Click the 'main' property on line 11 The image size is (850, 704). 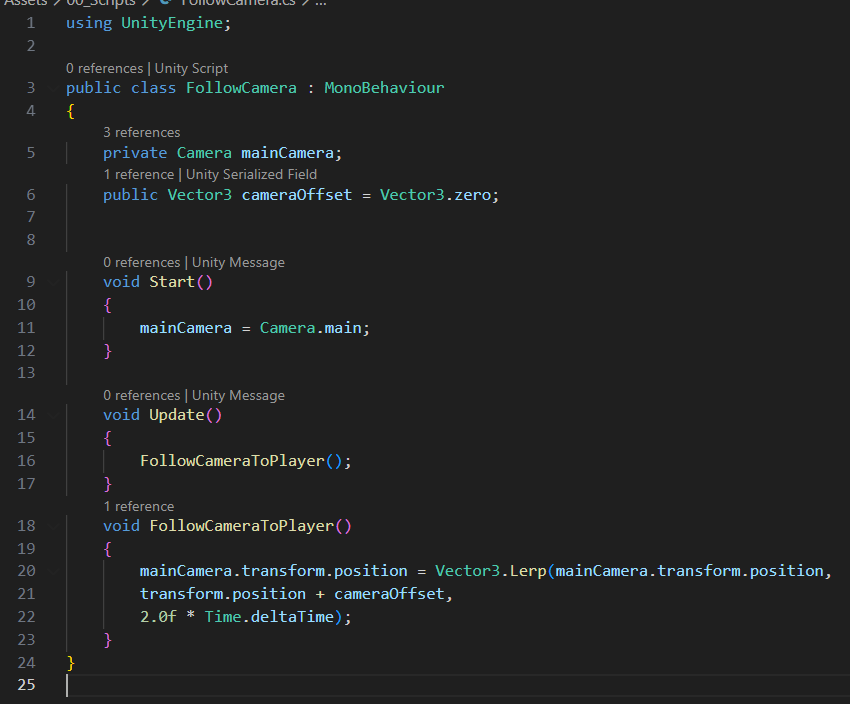point(343,328)
